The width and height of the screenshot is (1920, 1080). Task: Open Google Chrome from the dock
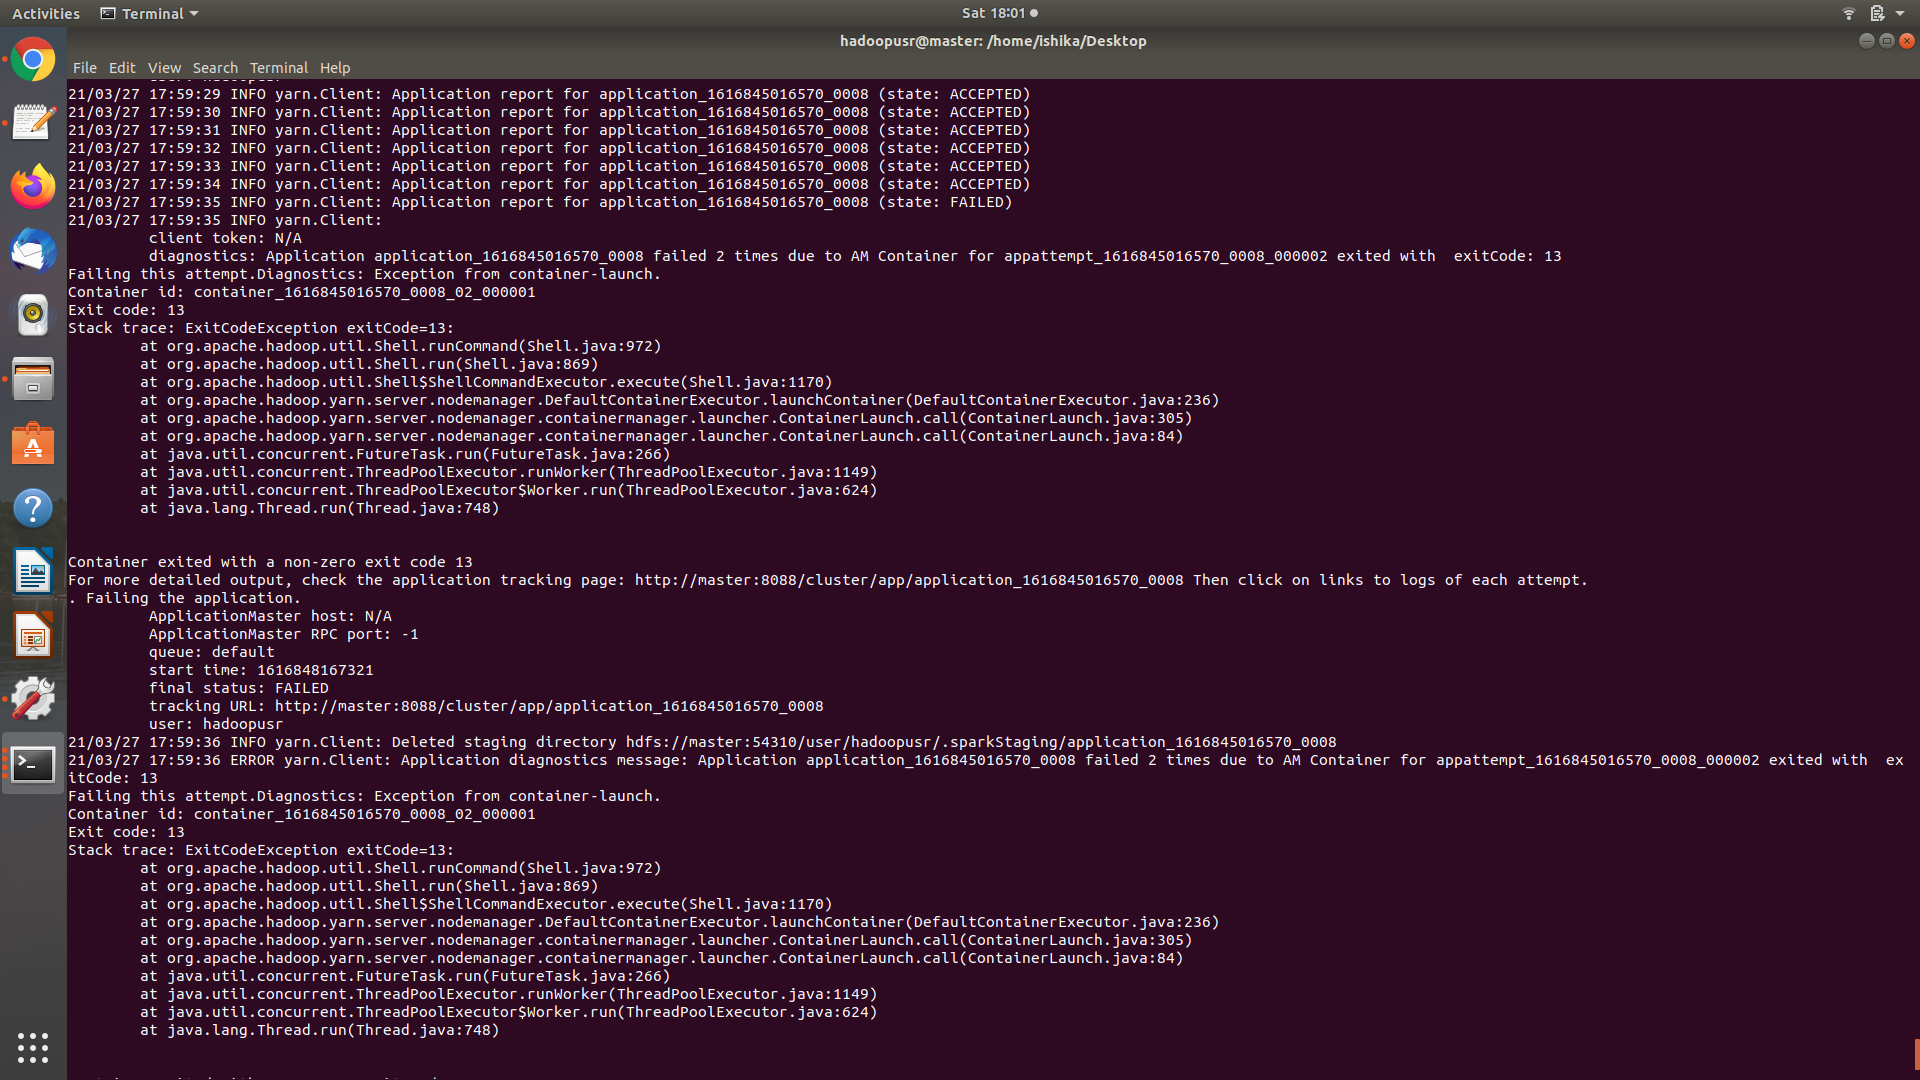coord(33,61)
